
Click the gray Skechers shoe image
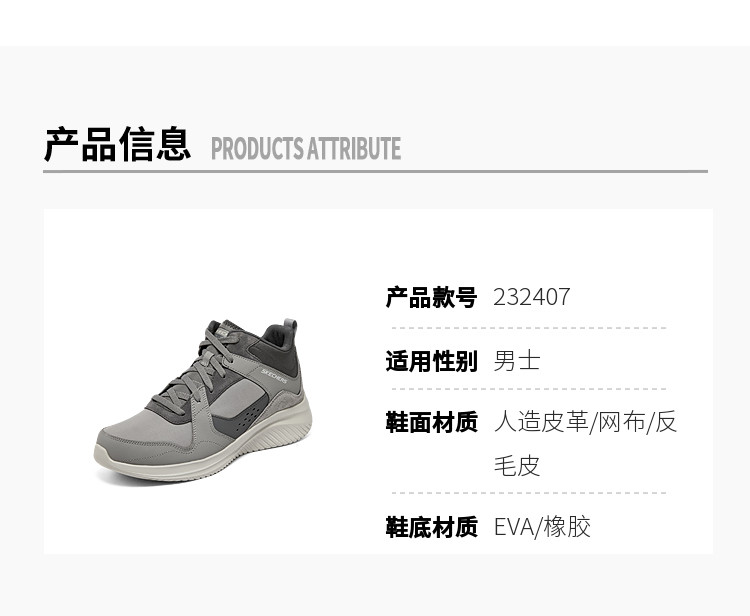pos(203,401)
